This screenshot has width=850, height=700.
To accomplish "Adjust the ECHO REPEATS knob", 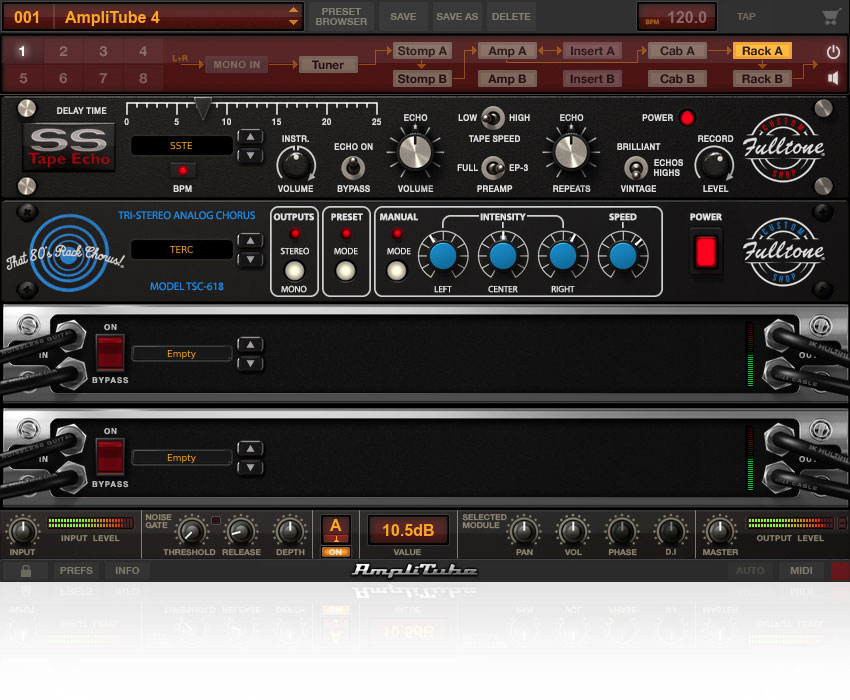I will (x=571, y=151).
